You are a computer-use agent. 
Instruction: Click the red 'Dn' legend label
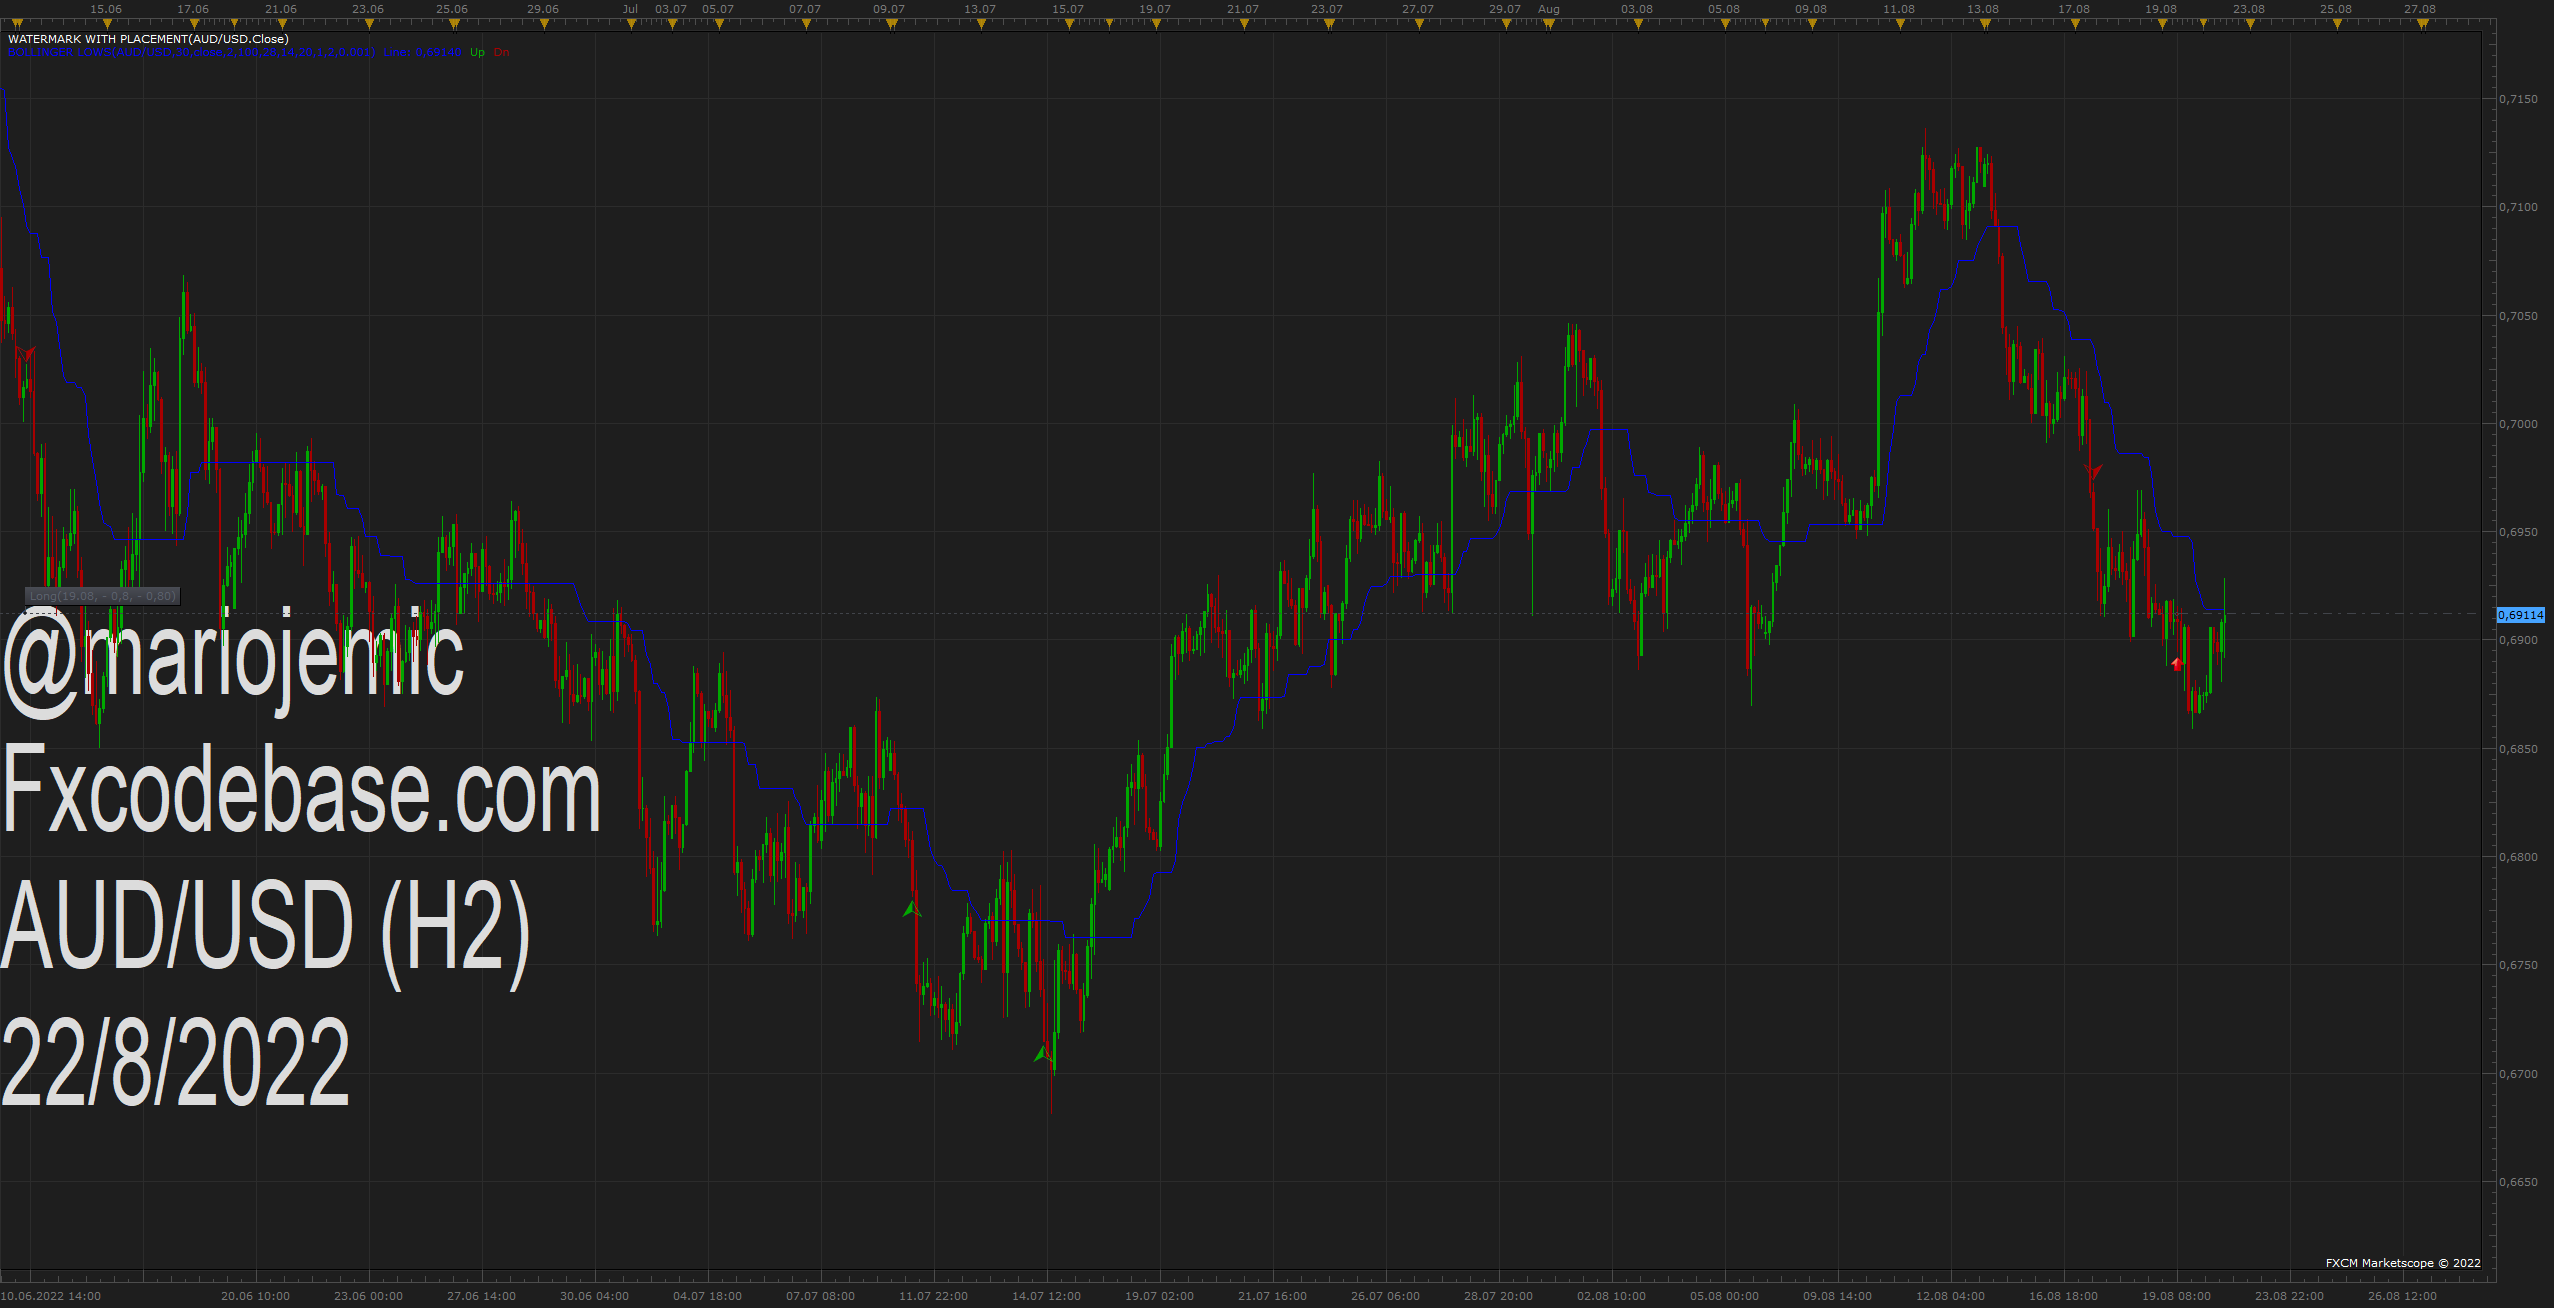pyautogui.click(x=501, y=52)
